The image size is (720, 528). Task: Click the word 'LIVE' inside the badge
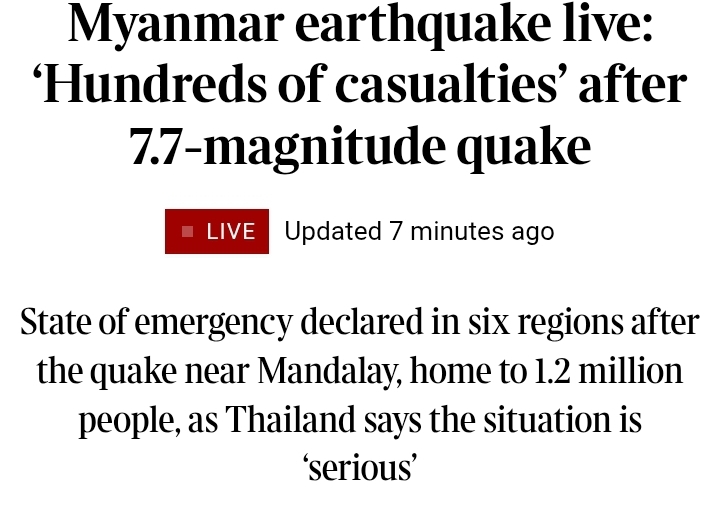(x=231, y=231)
